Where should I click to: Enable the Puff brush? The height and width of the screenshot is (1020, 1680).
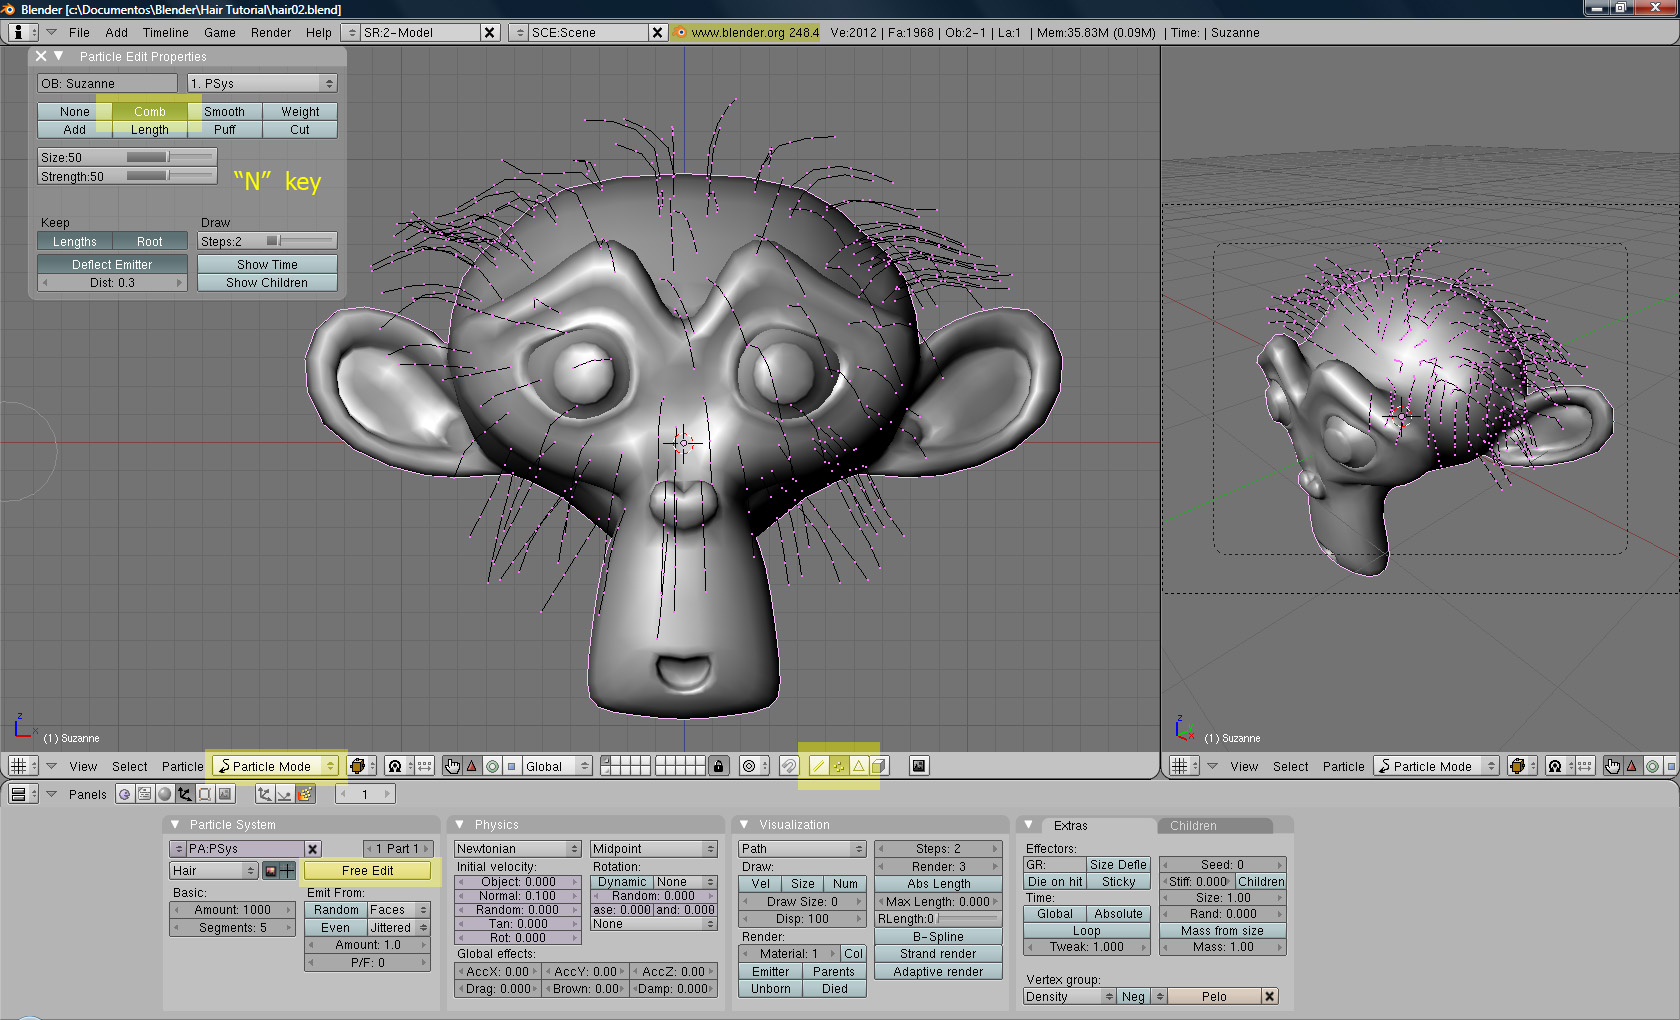(x=225, y=130)
